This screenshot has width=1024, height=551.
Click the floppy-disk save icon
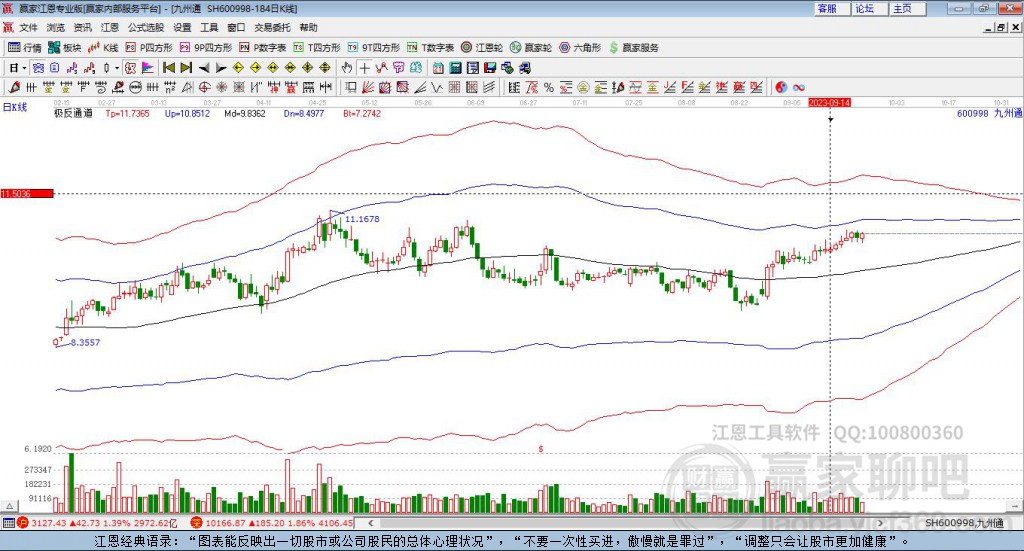[490, 67]
